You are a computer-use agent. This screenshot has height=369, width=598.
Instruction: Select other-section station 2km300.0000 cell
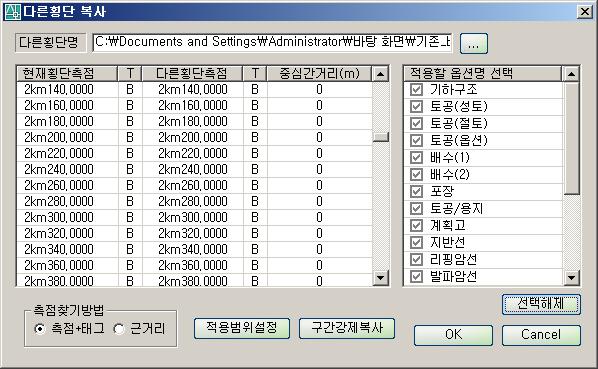click(x=193, y=218)
